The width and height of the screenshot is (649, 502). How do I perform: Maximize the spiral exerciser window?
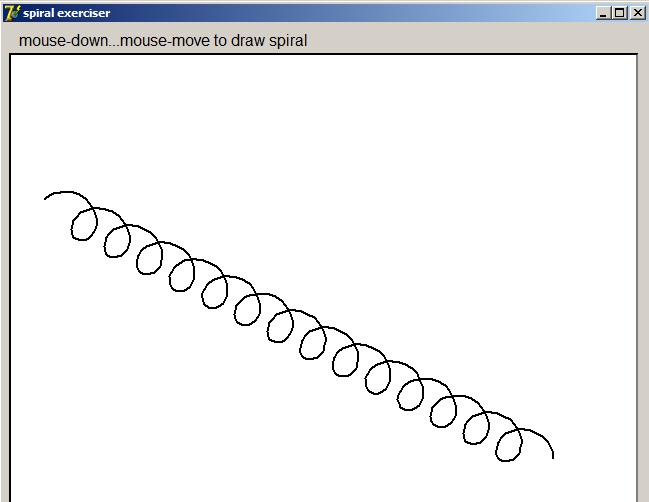tap(620, 13)
